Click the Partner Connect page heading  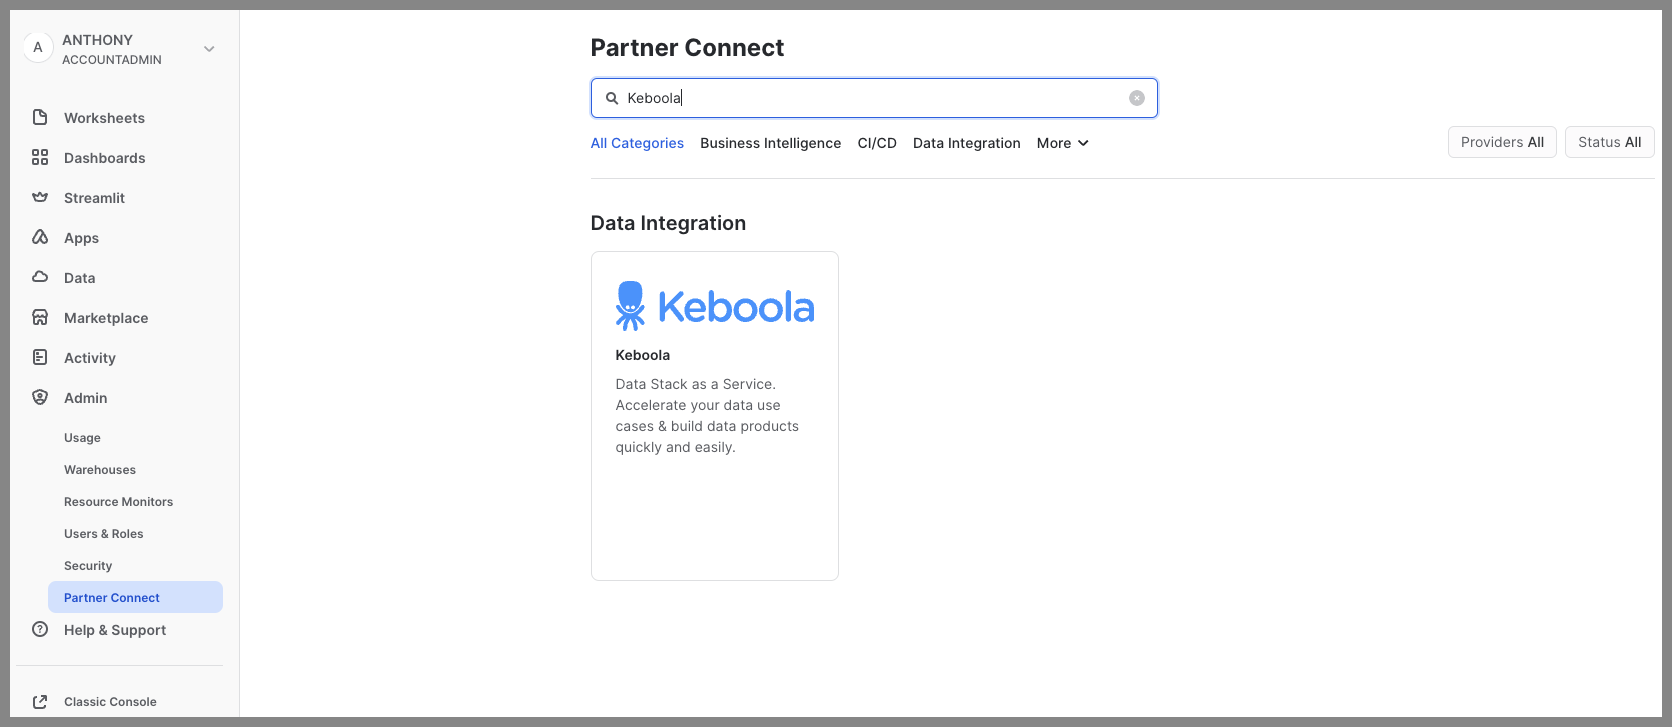[687, 47]
